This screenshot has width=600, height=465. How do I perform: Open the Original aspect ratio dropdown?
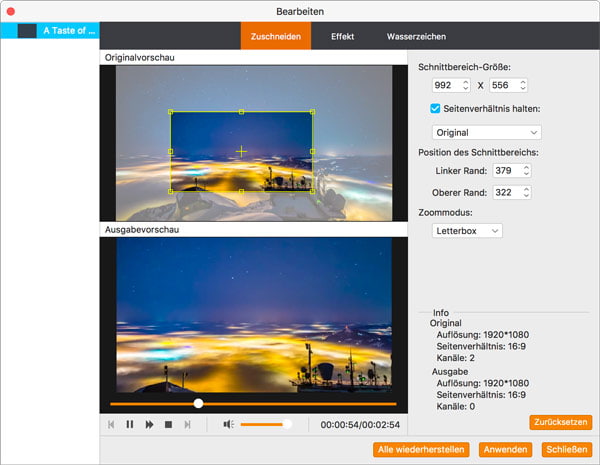[487, 132]
